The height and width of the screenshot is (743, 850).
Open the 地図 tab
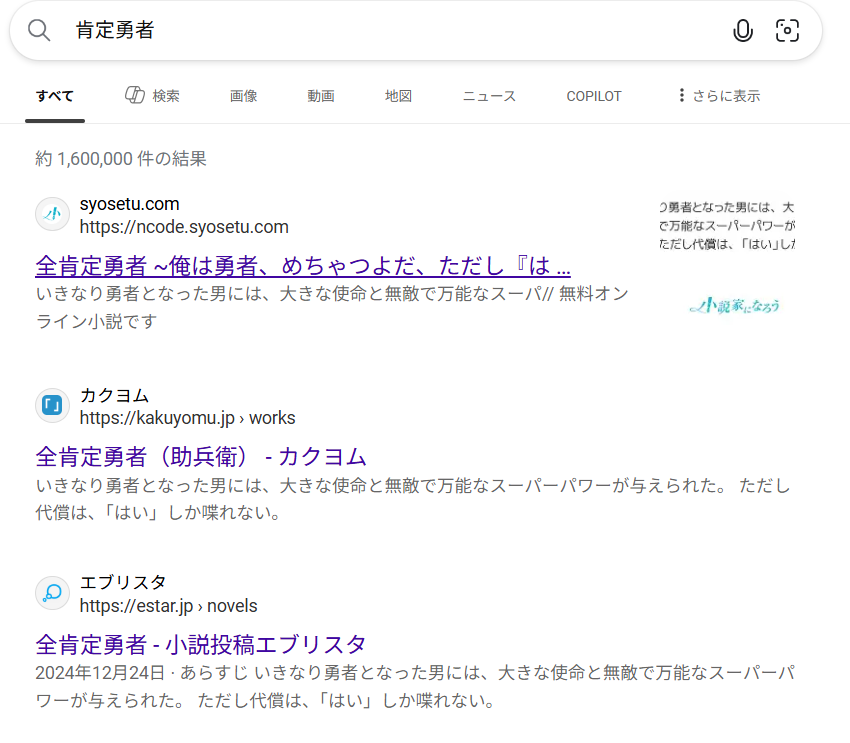[399, 96]
